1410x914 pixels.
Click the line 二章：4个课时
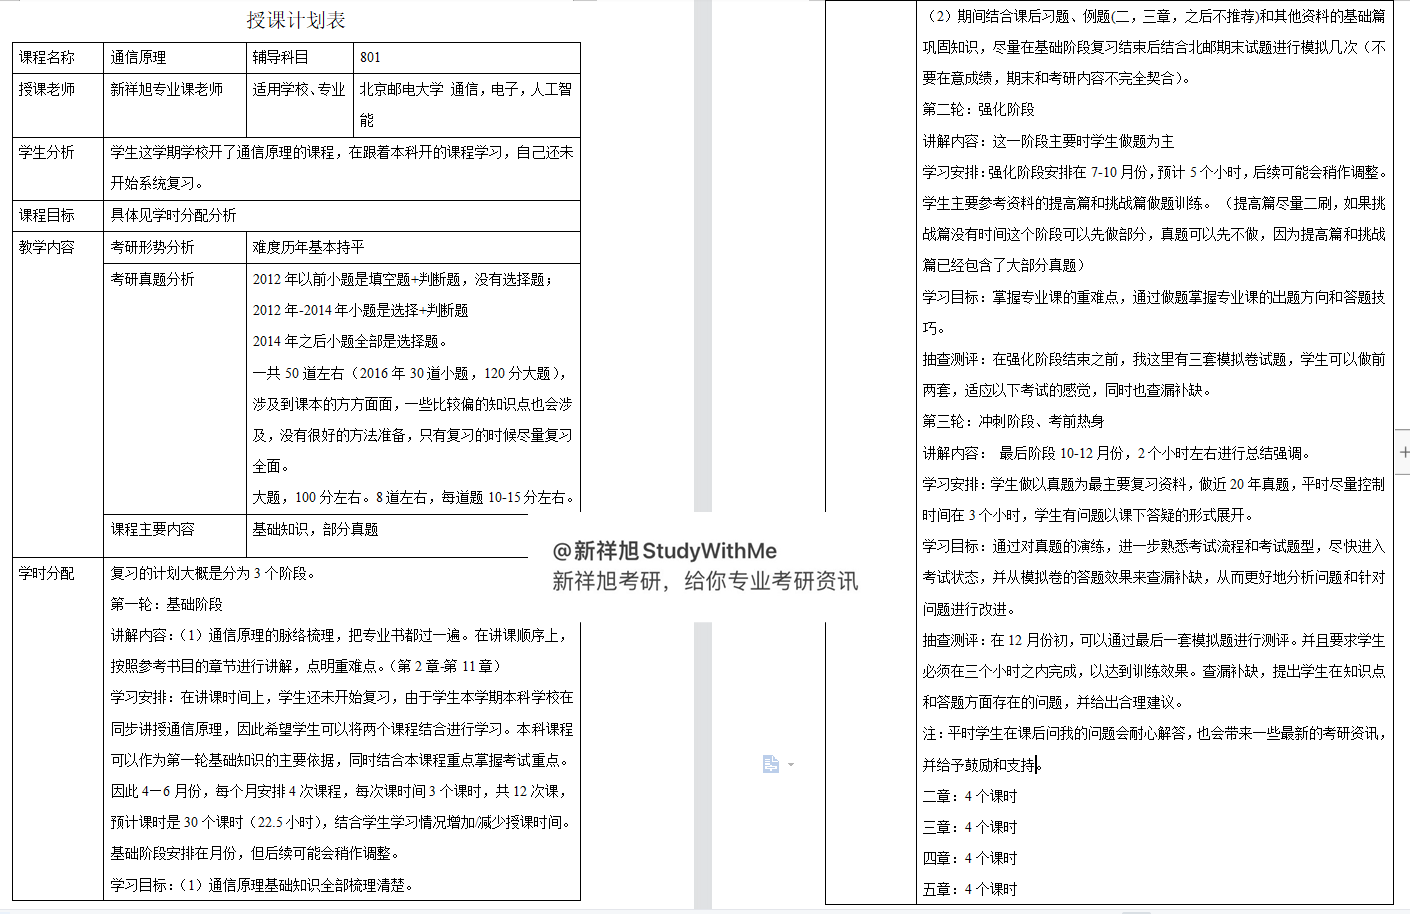click(970, 796)
